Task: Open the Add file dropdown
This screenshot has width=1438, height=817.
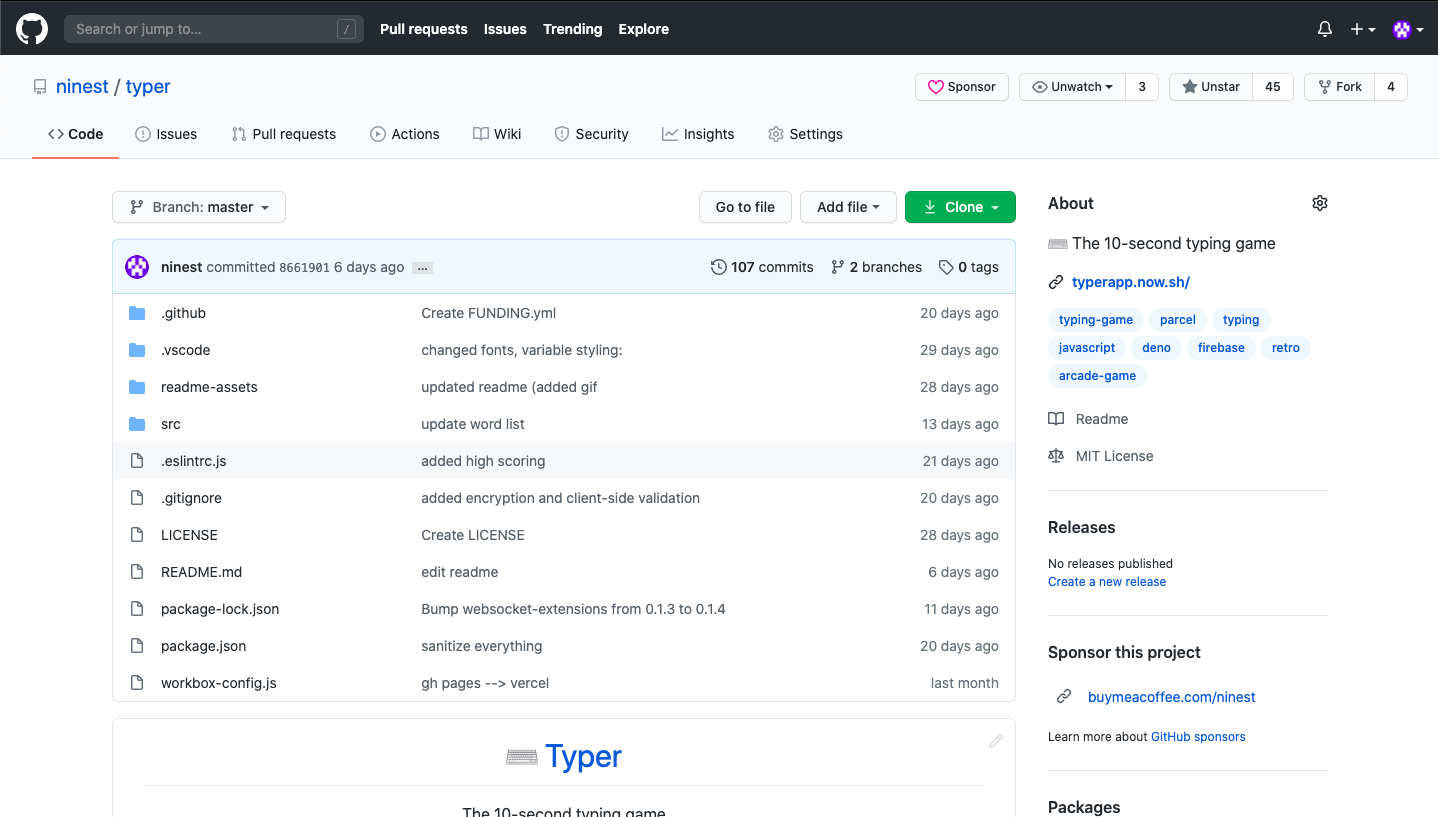Action: 848,207
